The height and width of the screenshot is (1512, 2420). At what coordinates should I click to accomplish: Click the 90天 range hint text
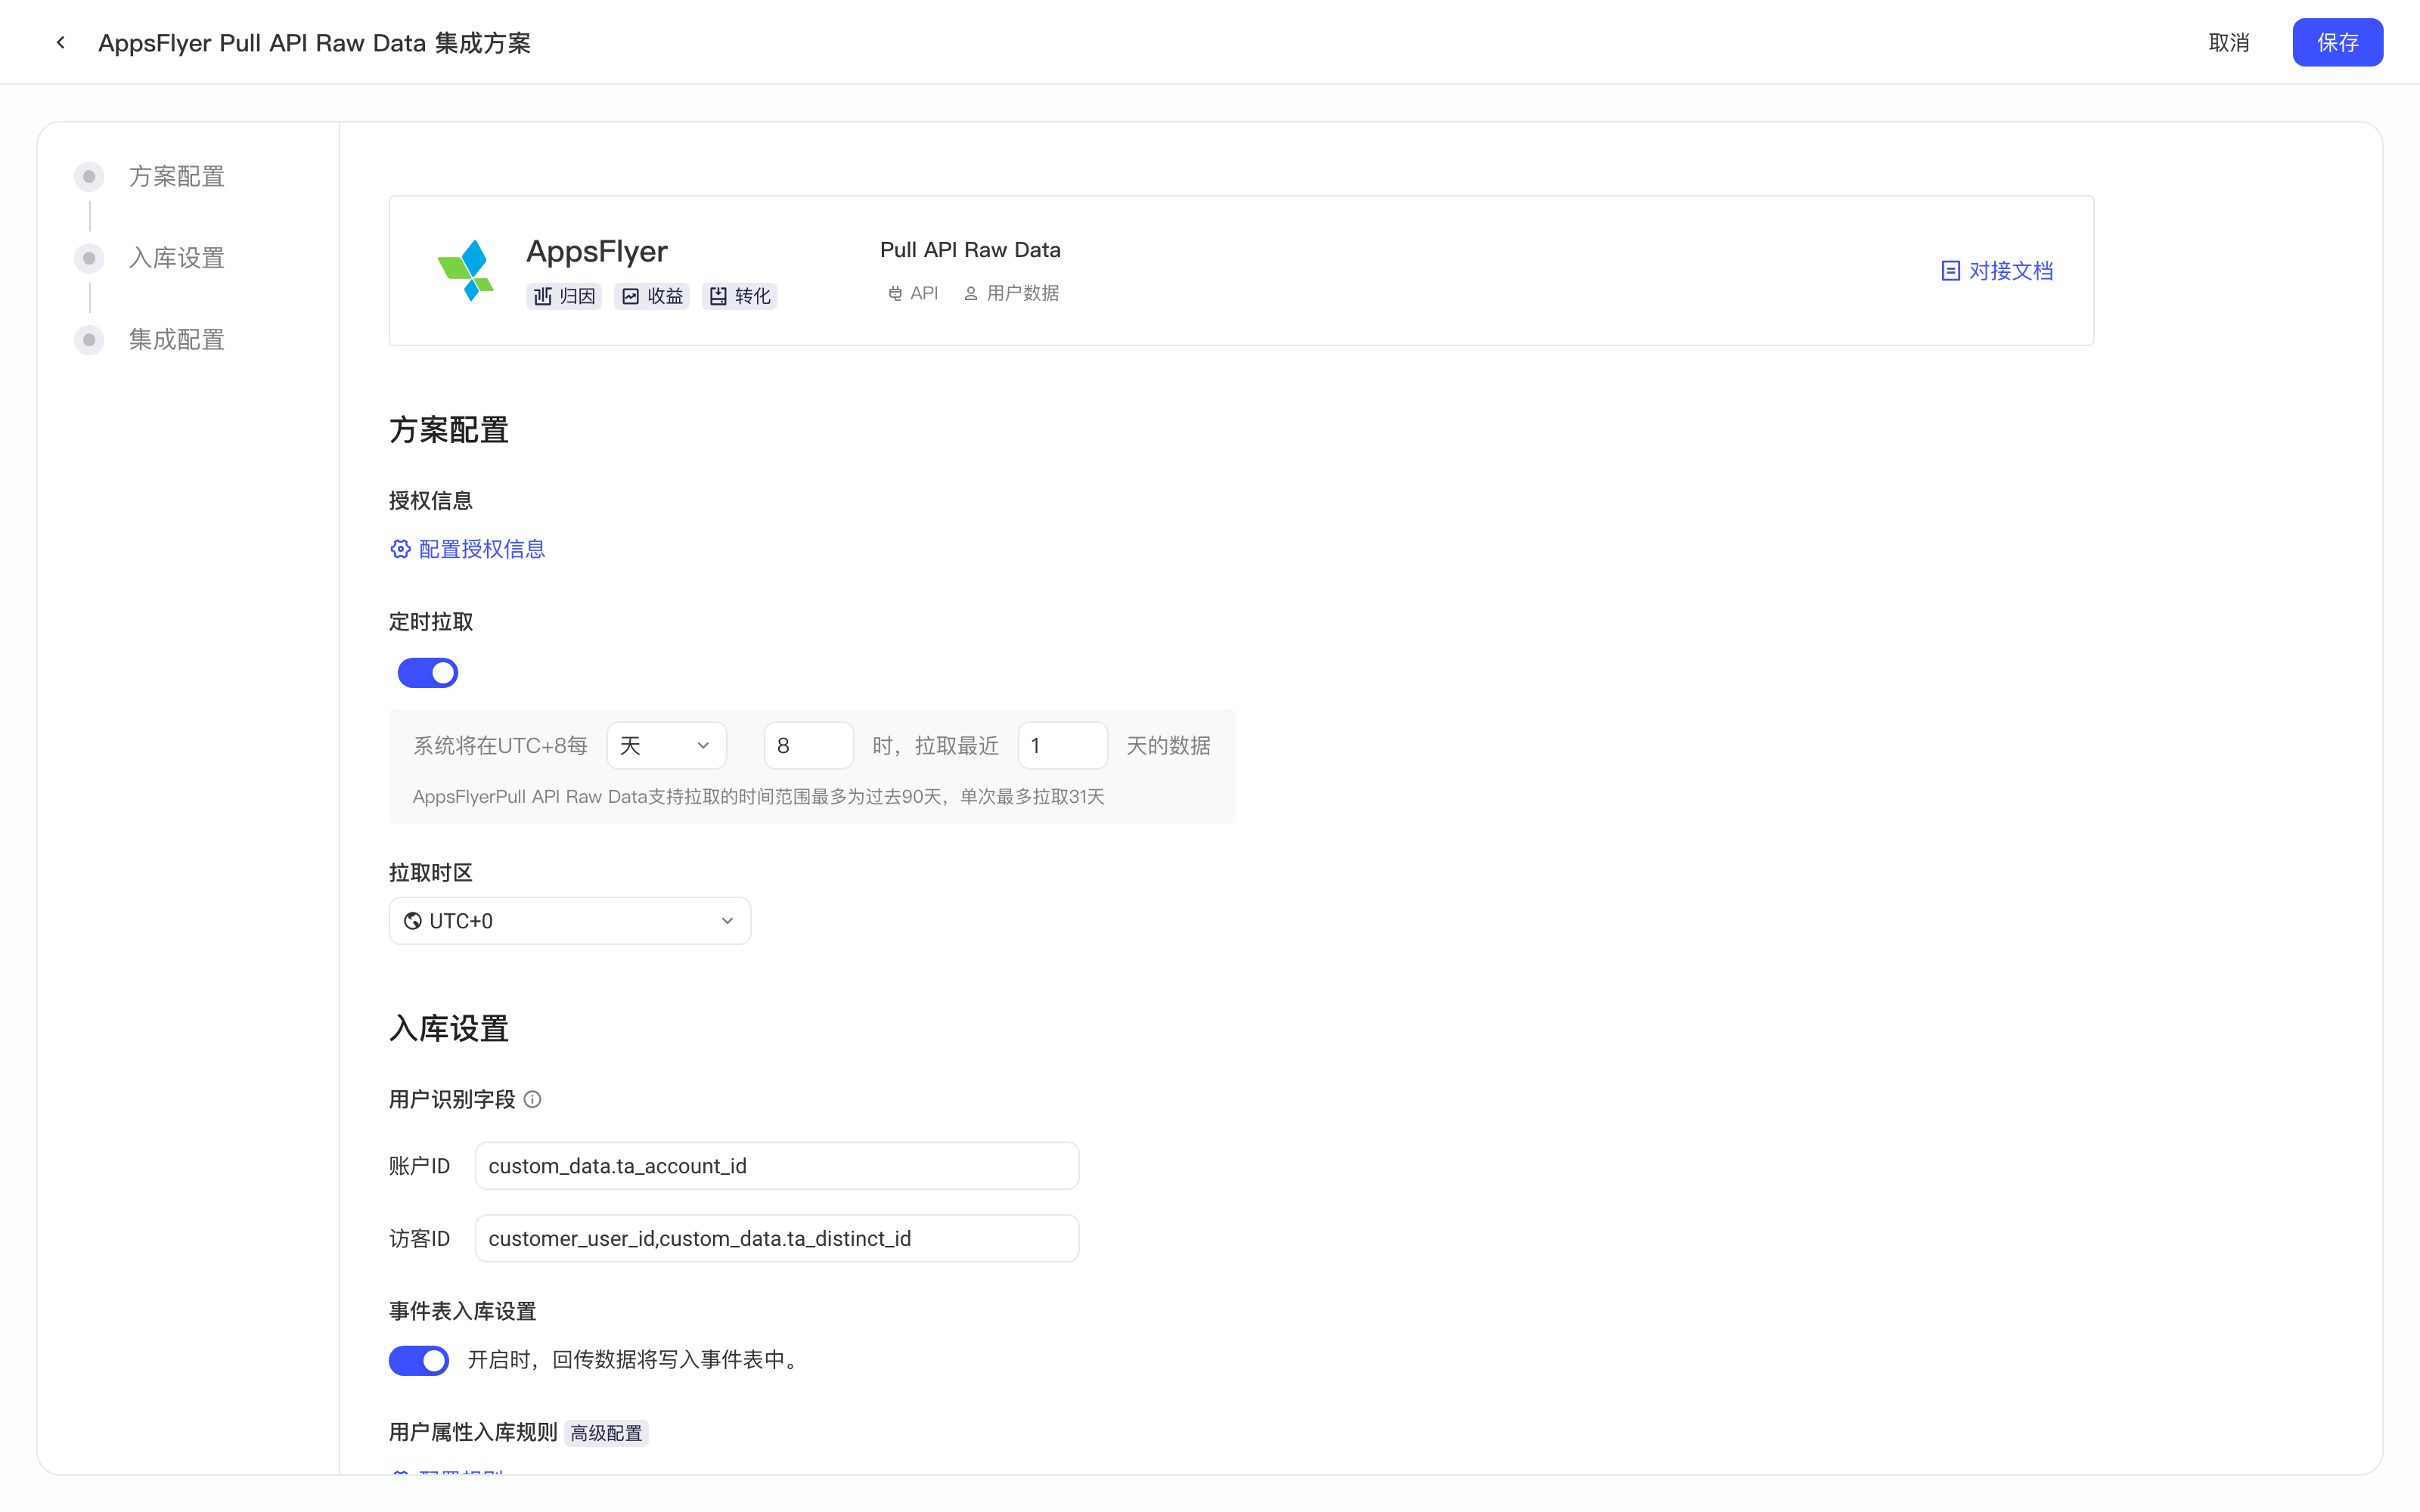759,797
